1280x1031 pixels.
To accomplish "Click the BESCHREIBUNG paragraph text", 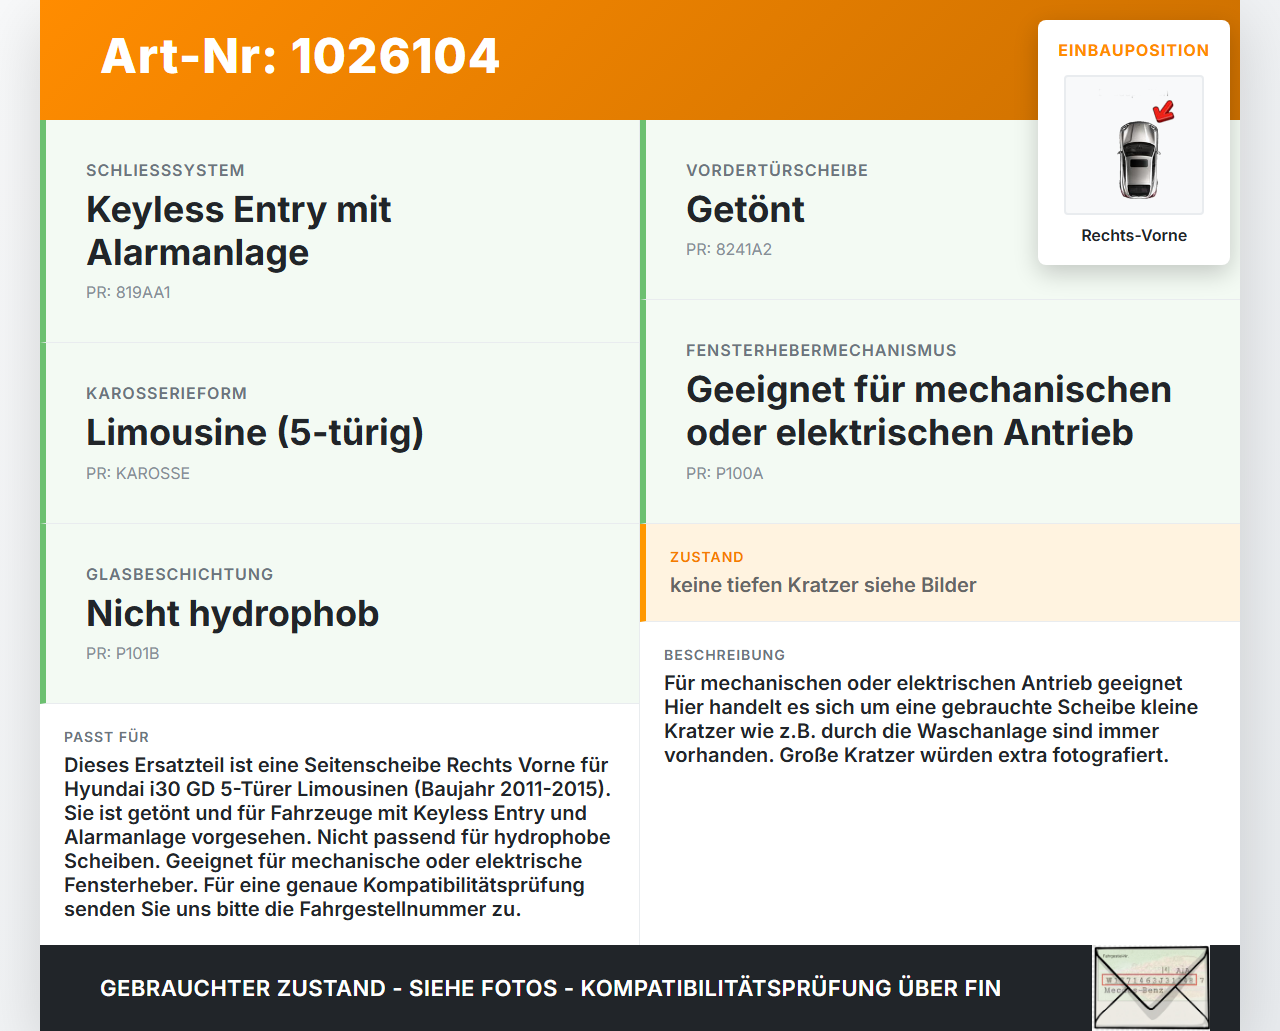I will (x=931, y=719).
